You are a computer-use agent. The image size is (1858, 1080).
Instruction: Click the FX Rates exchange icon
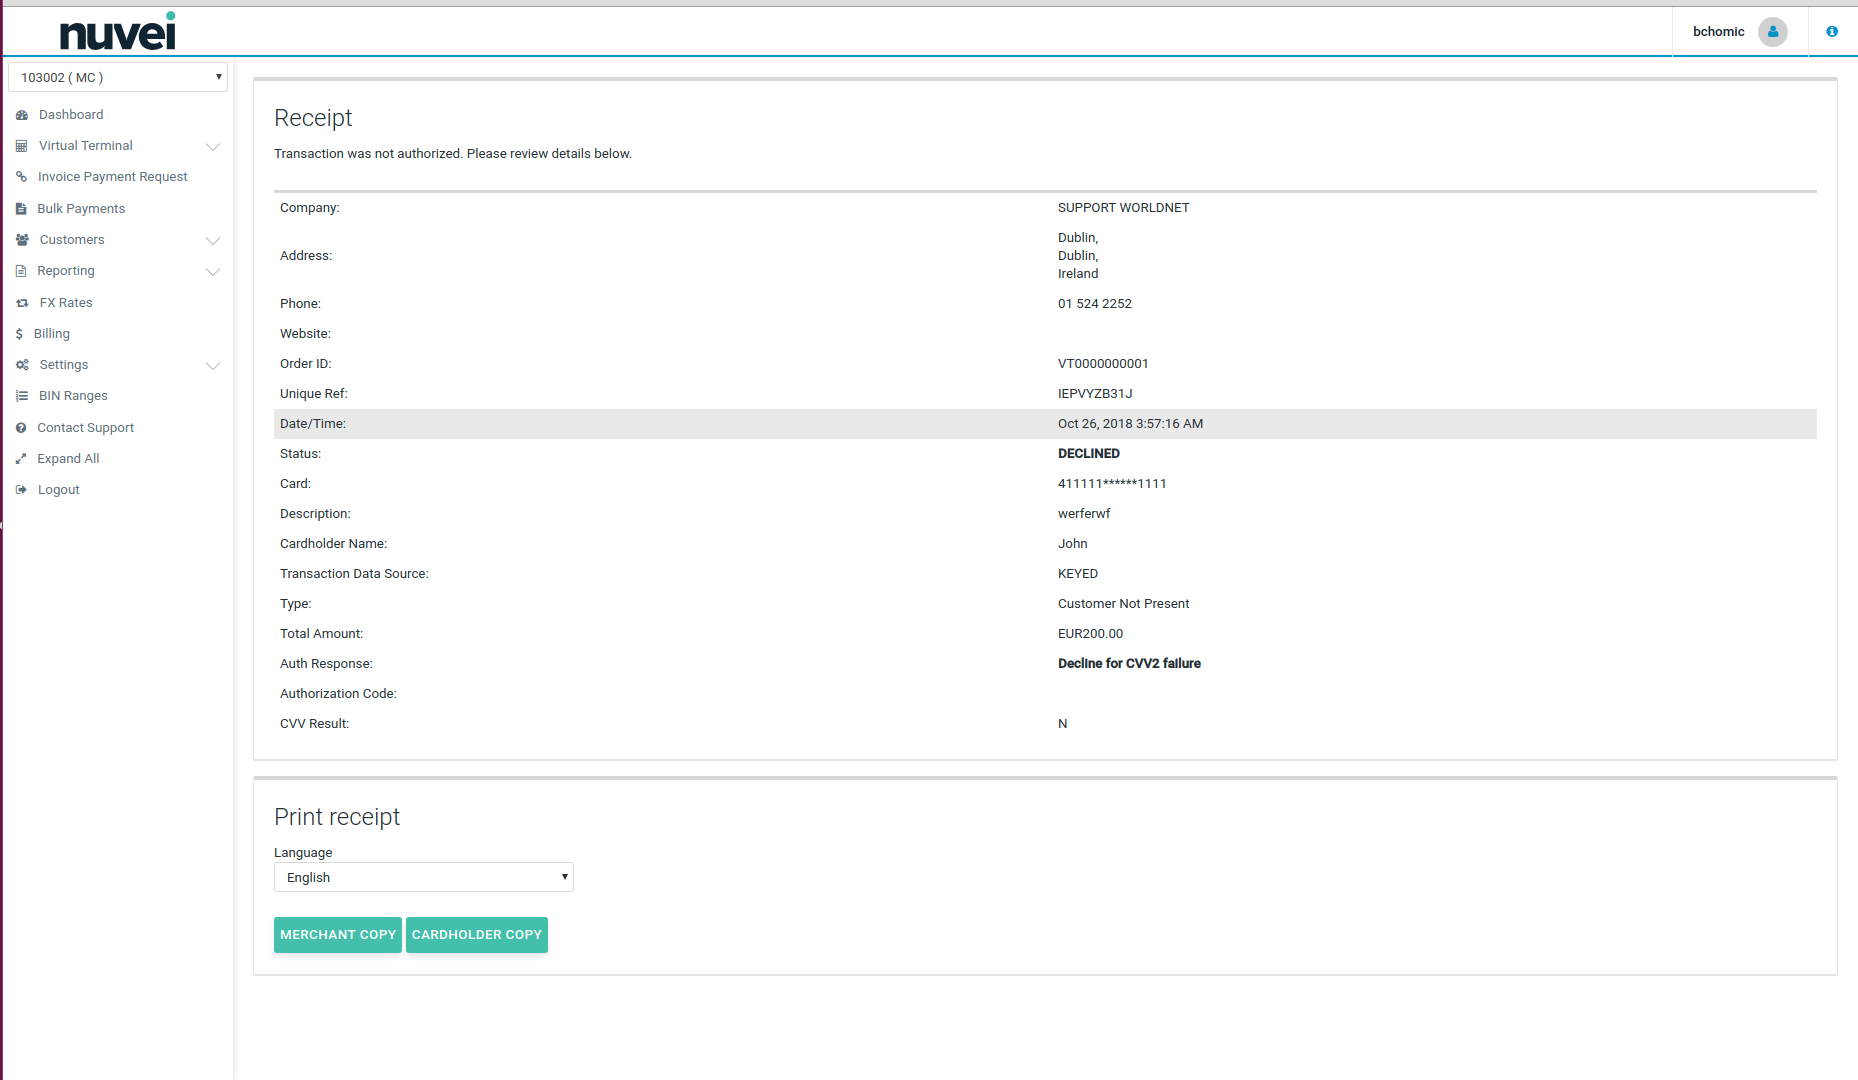tap(22, 303)
